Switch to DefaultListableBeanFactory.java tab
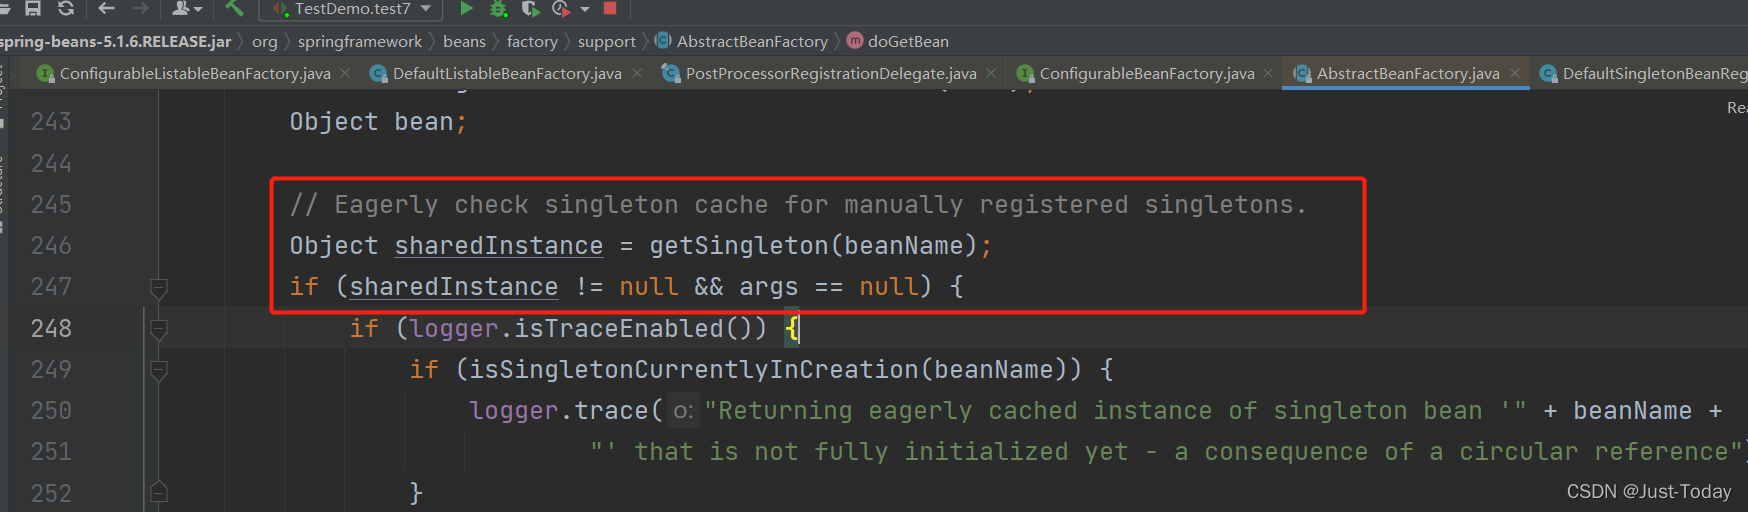The image size is (1748, 512). pos(507,73)
